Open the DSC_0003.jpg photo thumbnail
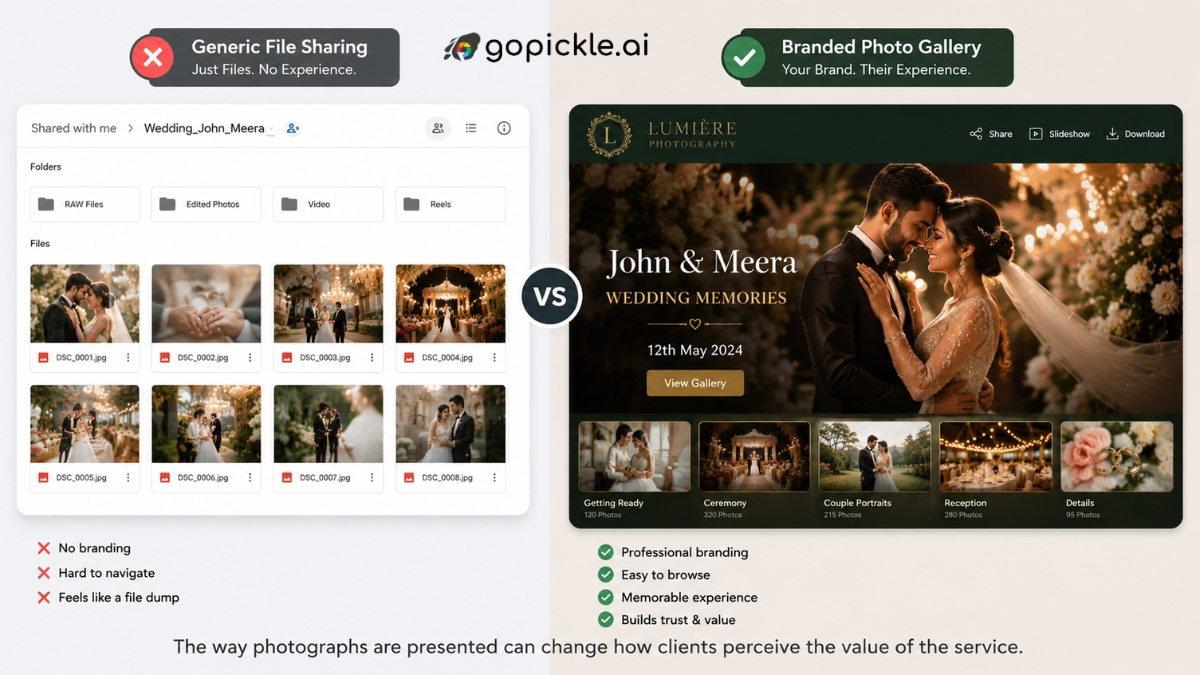The width and height of the screenshot is (1200, 675). click(x=328, y=304)
